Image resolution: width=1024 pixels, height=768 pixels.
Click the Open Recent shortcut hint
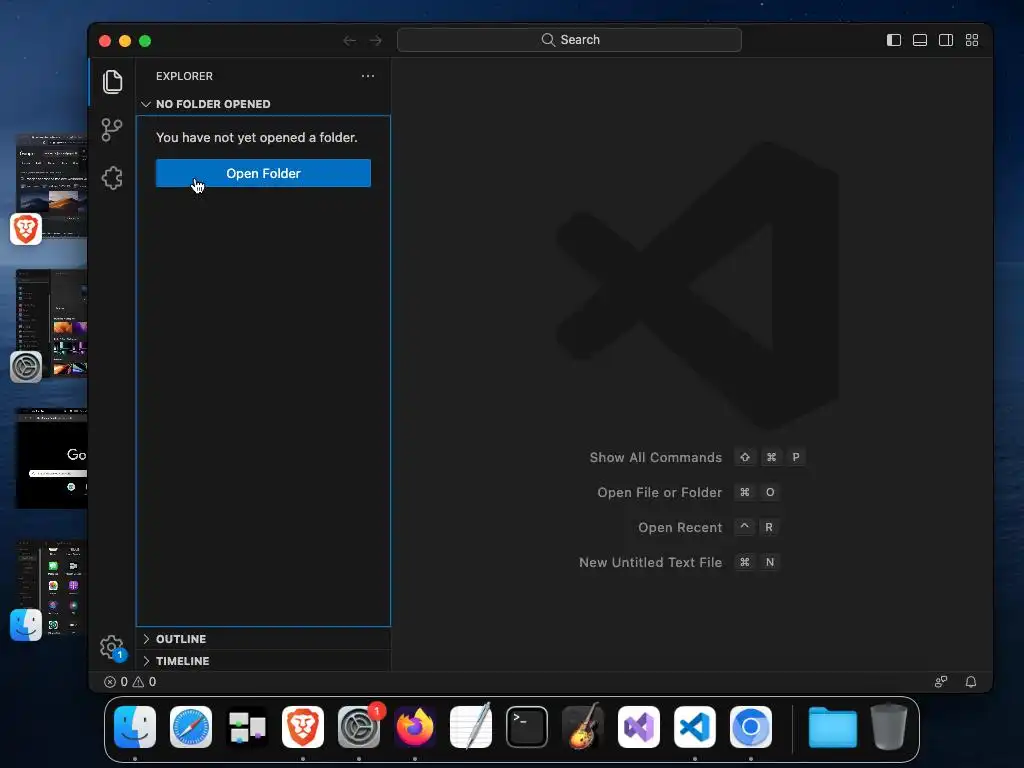(x=709, y=527)
